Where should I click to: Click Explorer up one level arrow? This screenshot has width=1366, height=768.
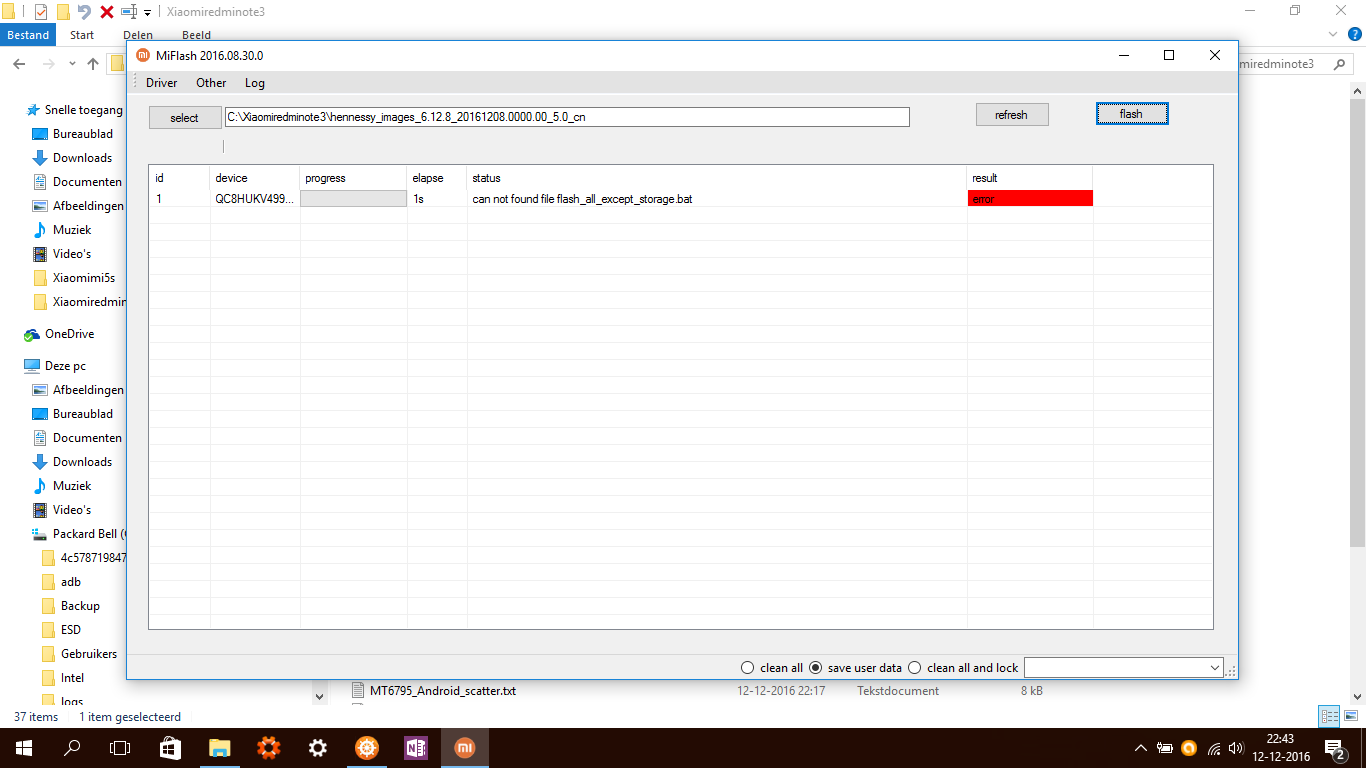click(93, 64)
